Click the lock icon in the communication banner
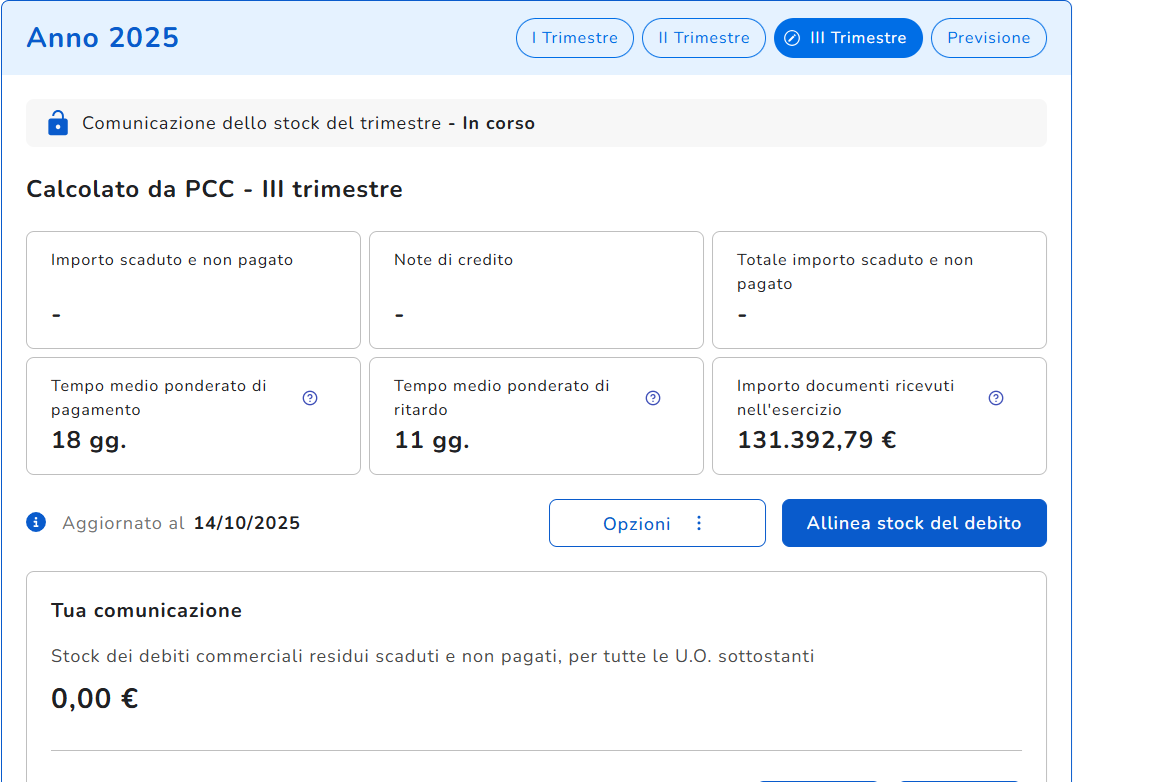 (x=58, y=123)
